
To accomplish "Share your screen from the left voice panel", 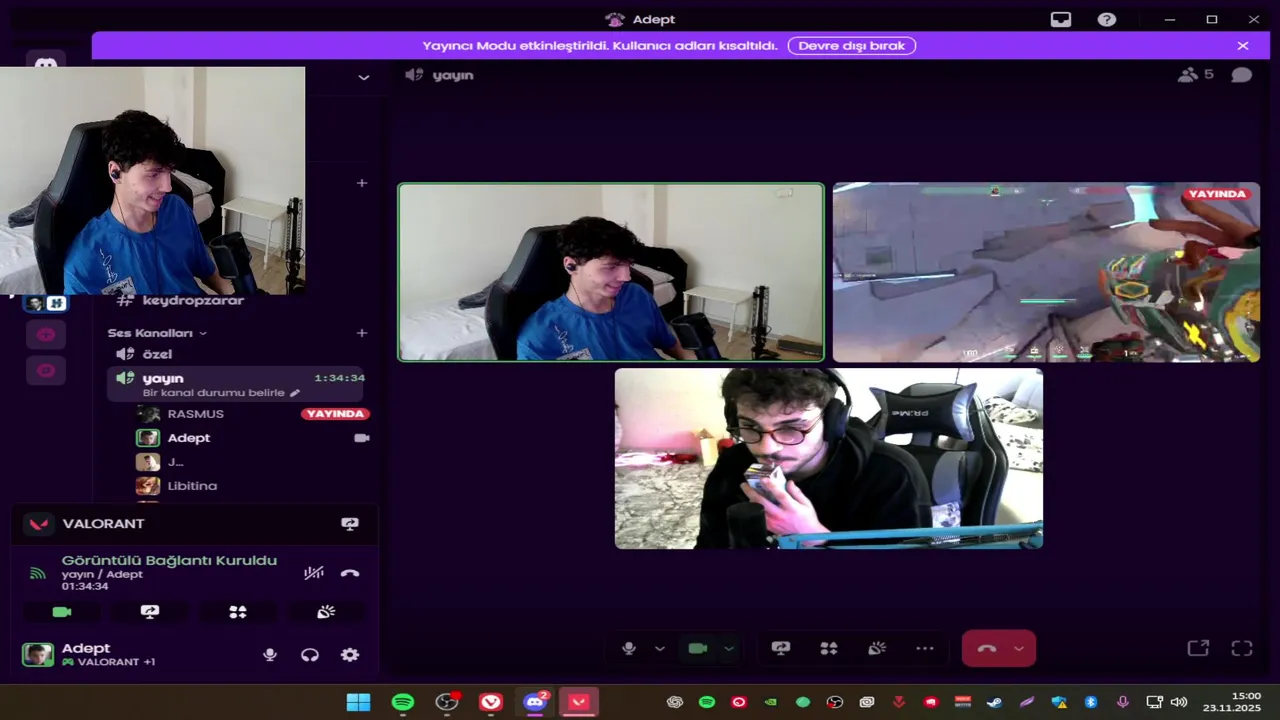I will point(150,612).
